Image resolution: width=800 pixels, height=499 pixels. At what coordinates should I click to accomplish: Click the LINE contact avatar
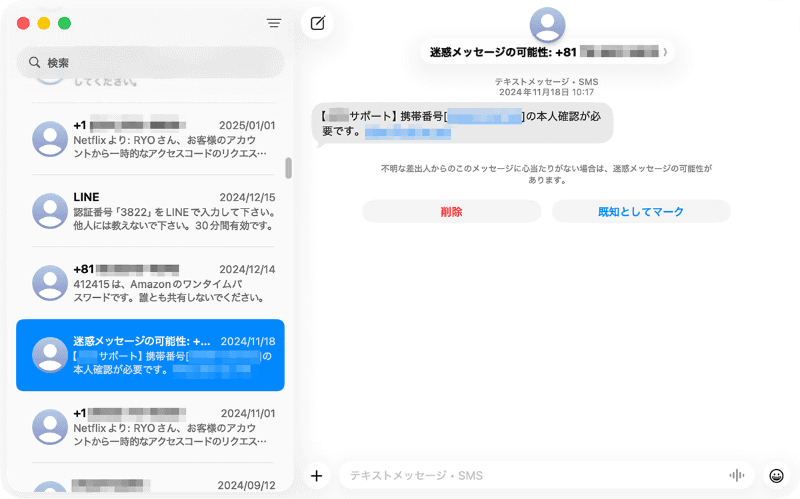pyautogui.click(x=50, y=211)
